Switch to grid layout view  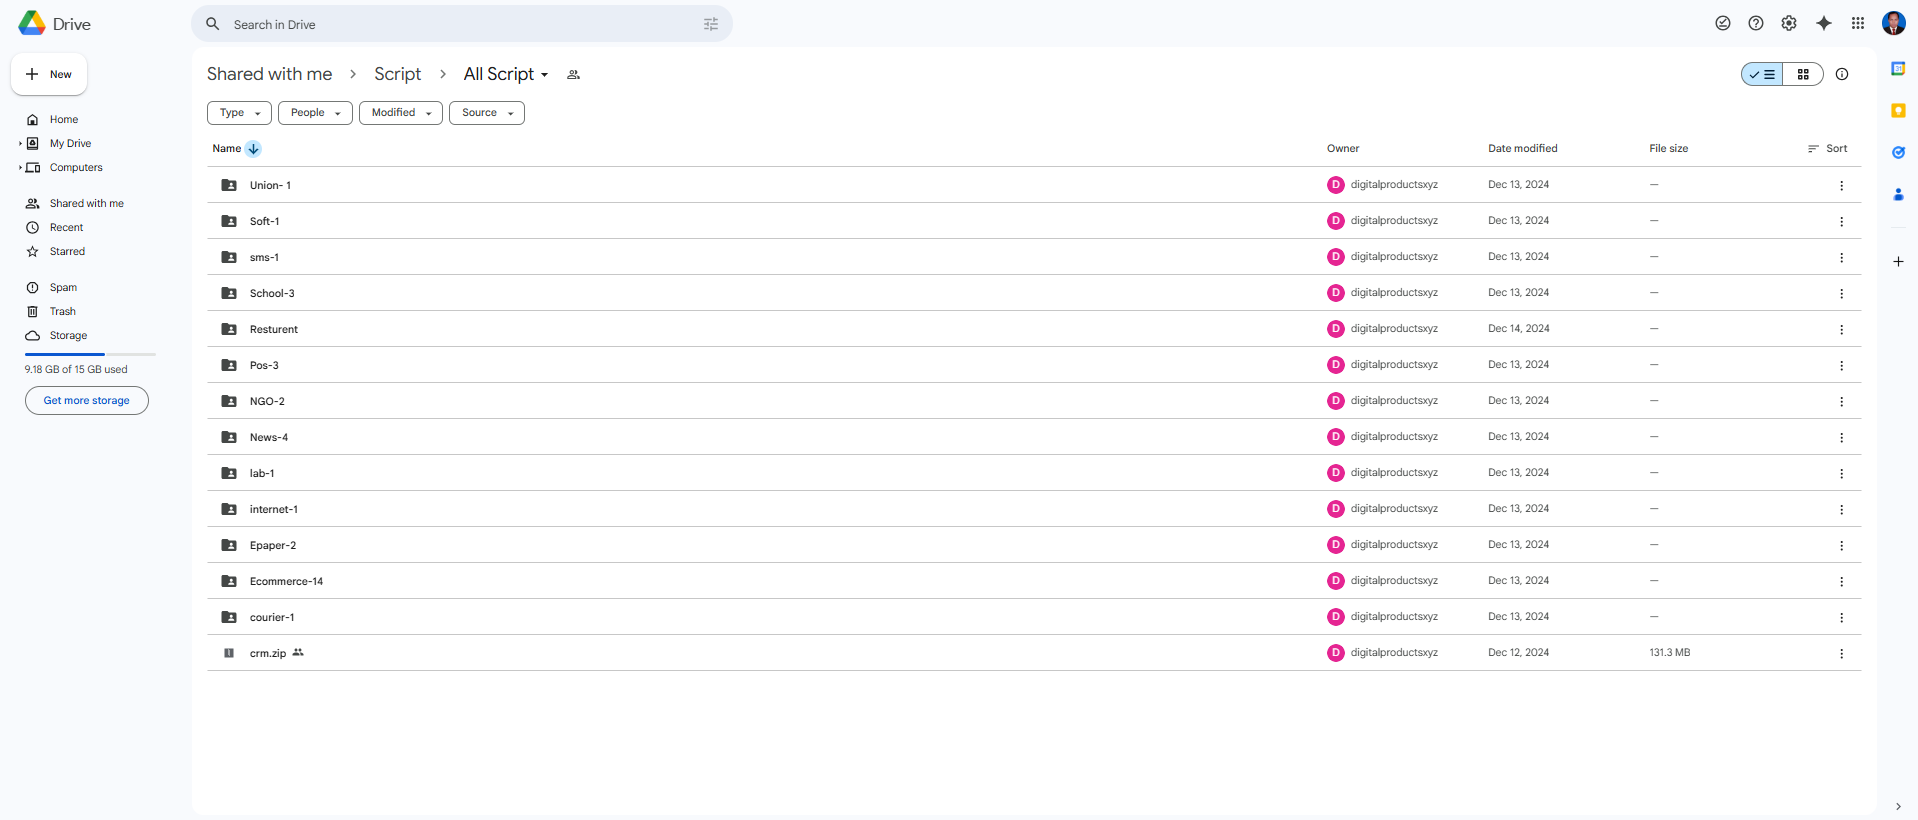point(1803,74)
